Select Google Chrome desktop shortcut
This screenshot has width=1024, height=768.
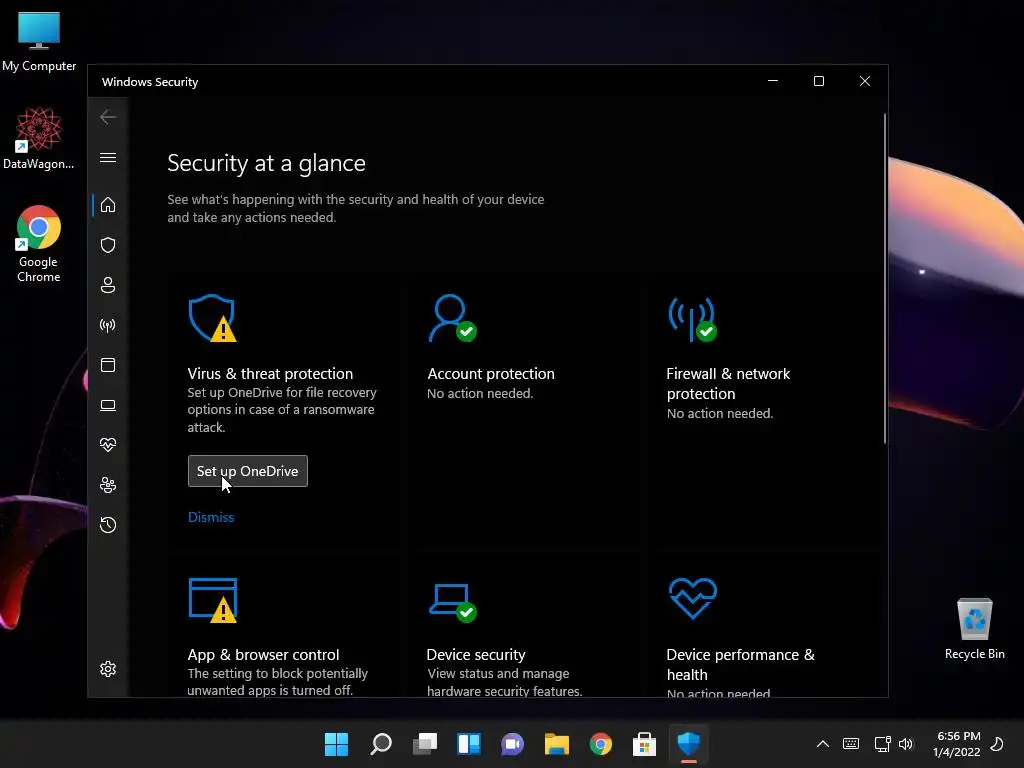39,244
